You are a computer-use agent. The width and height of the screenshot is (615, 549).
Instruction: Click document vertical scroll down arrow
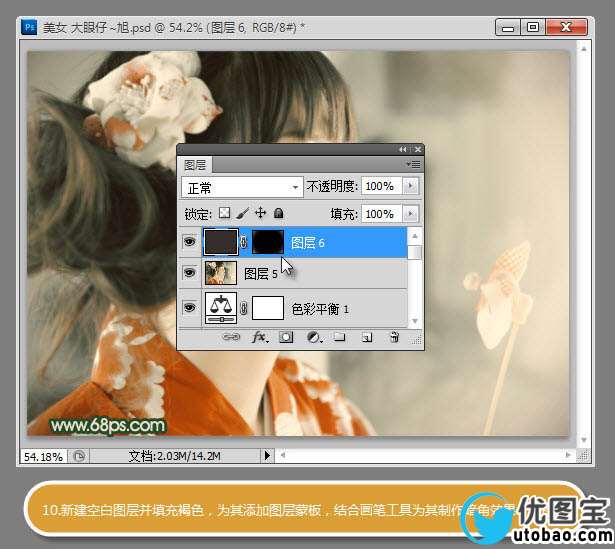(584, 440)
